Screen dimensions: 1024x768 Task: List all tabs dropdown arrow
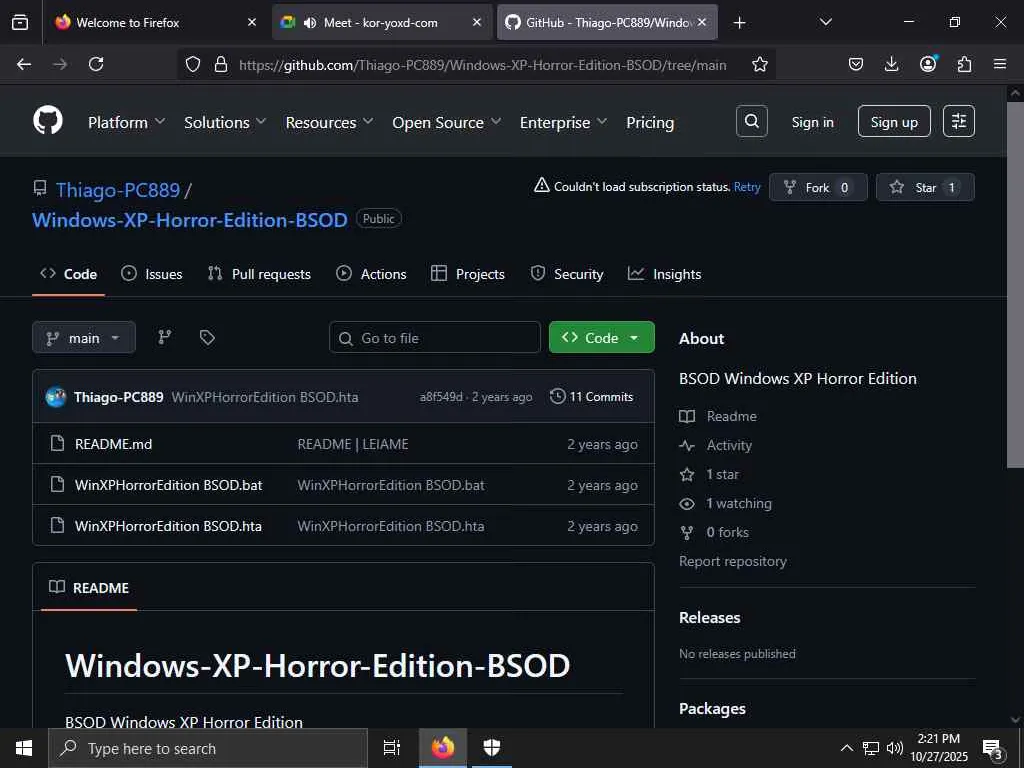(825, 22)
